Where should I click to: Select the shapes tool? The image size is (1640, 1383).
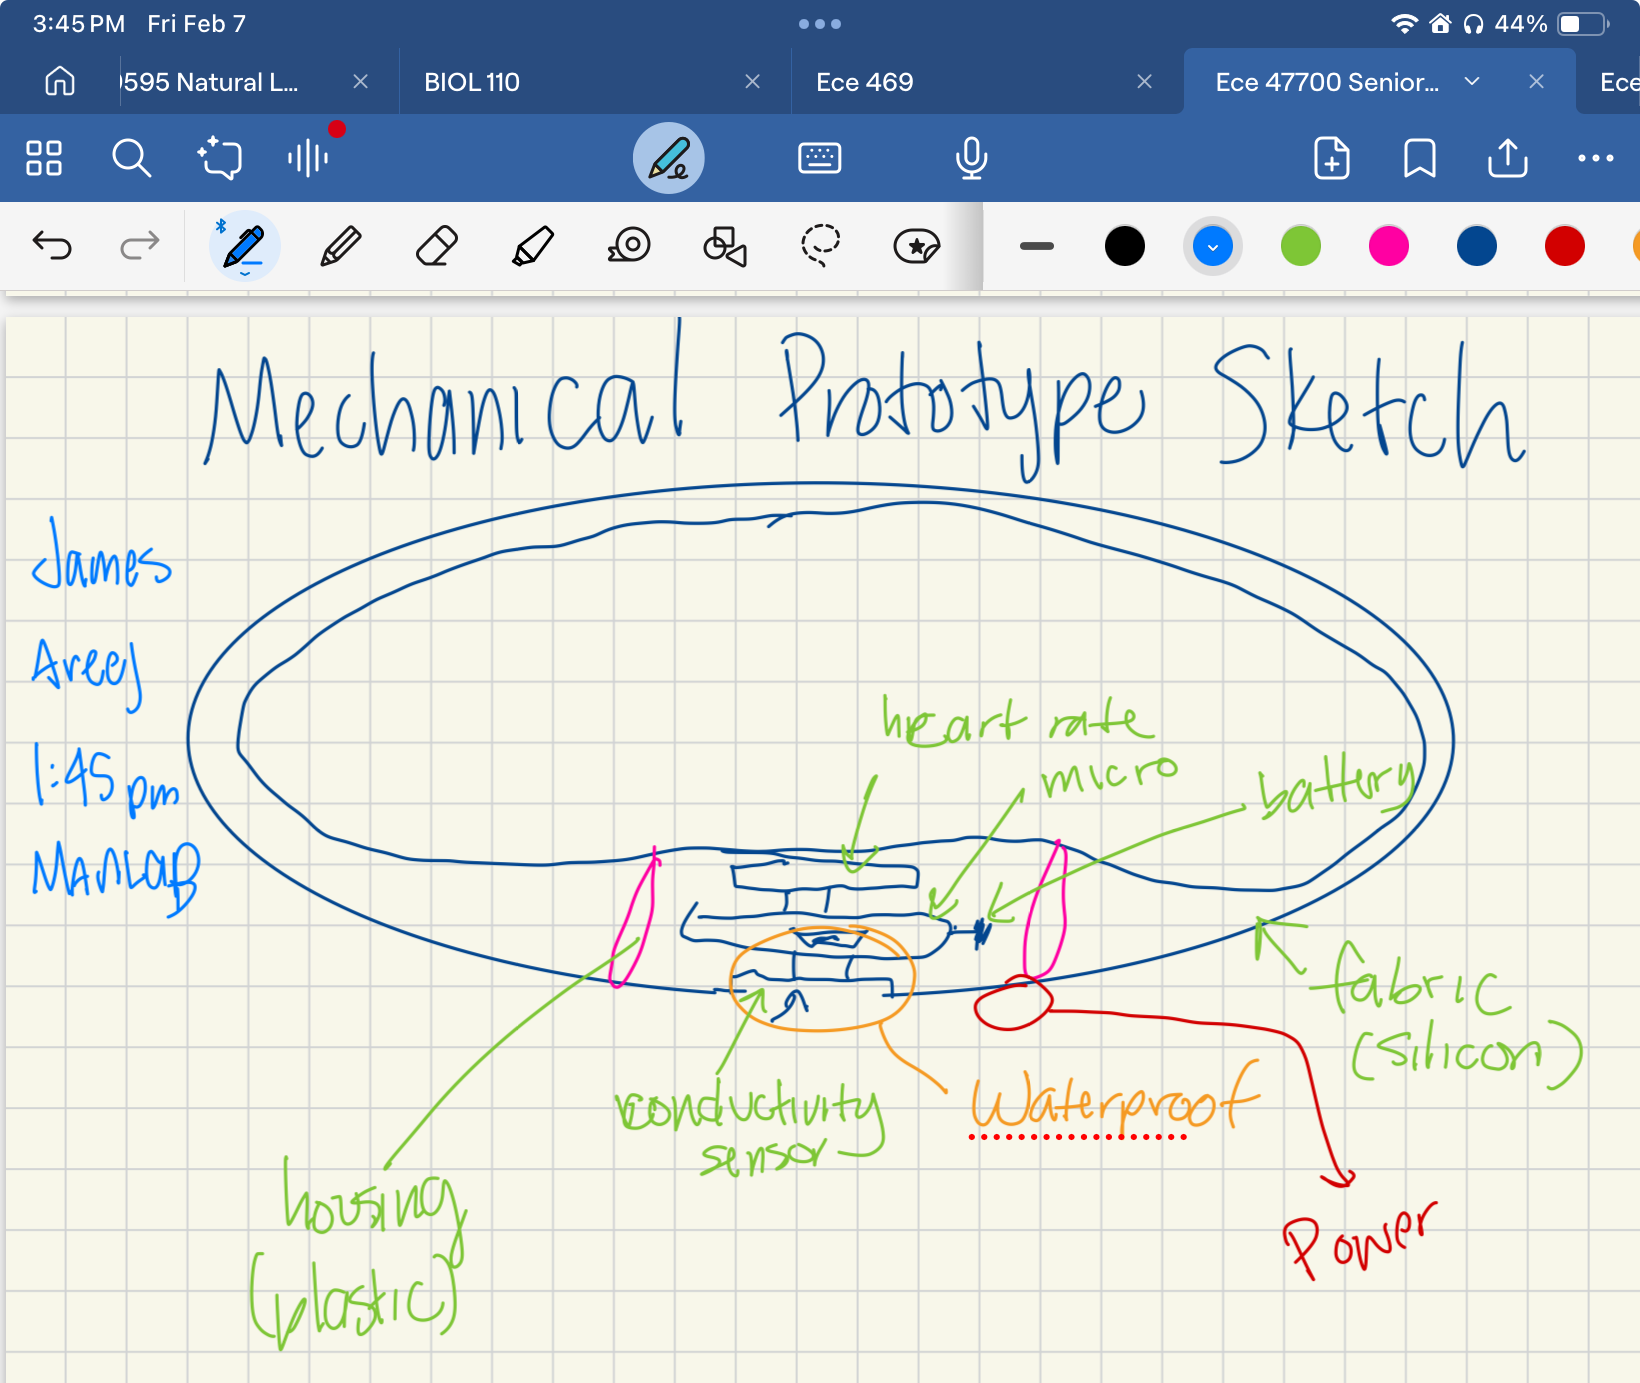(722, 245)
